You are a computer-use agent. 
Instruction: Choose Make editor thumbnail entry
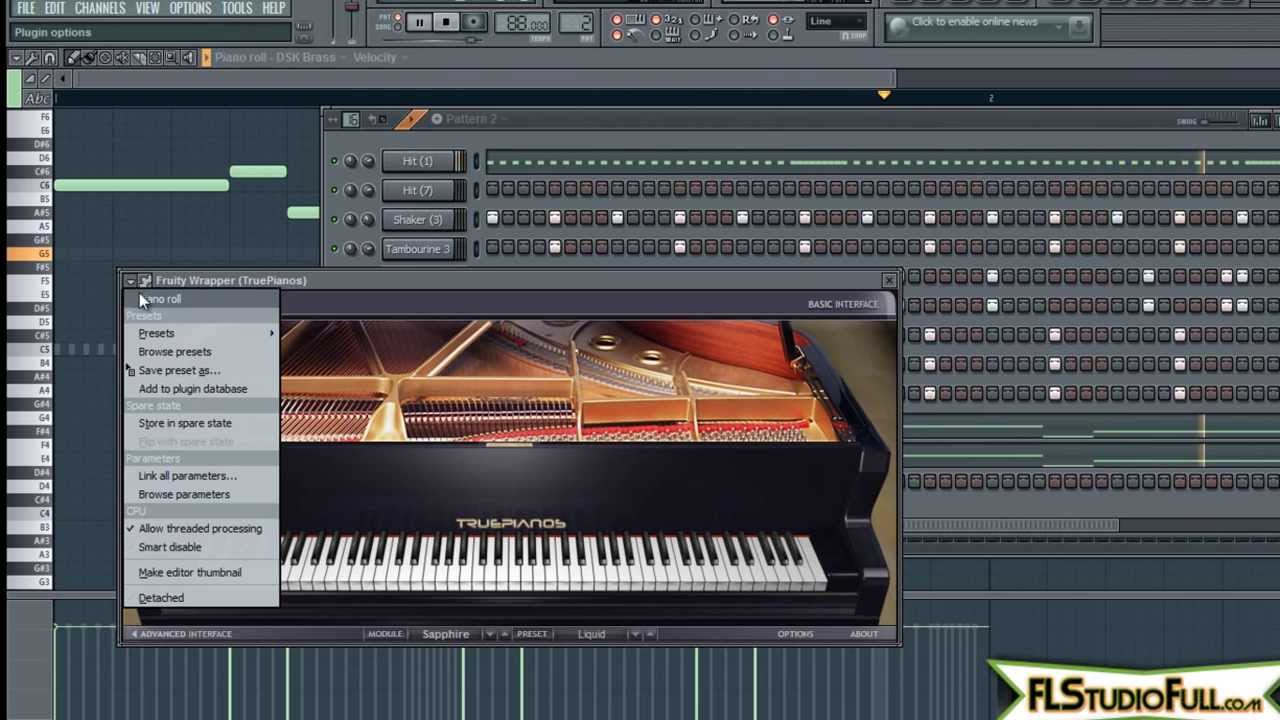pyautogui.click(x=190, y=573)
